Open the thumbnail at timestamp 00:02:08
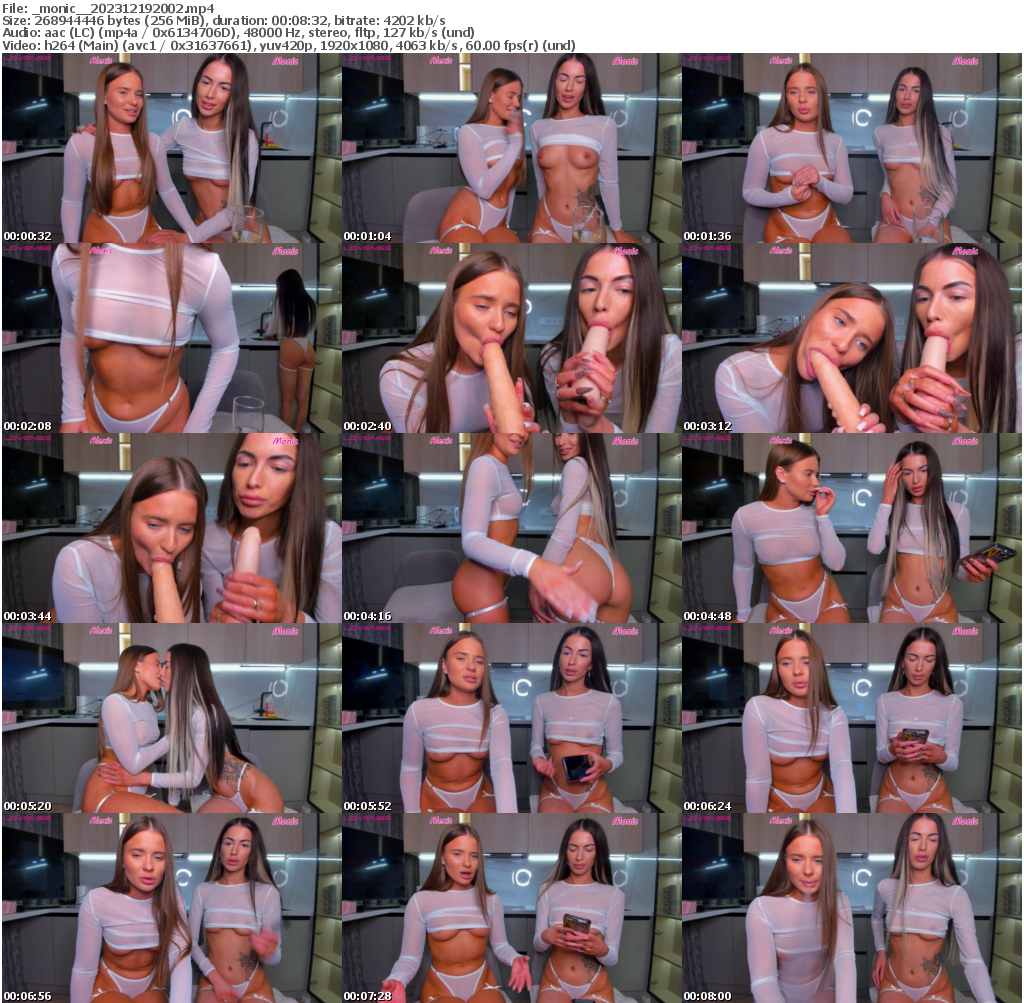 click(x=170, y=337)
